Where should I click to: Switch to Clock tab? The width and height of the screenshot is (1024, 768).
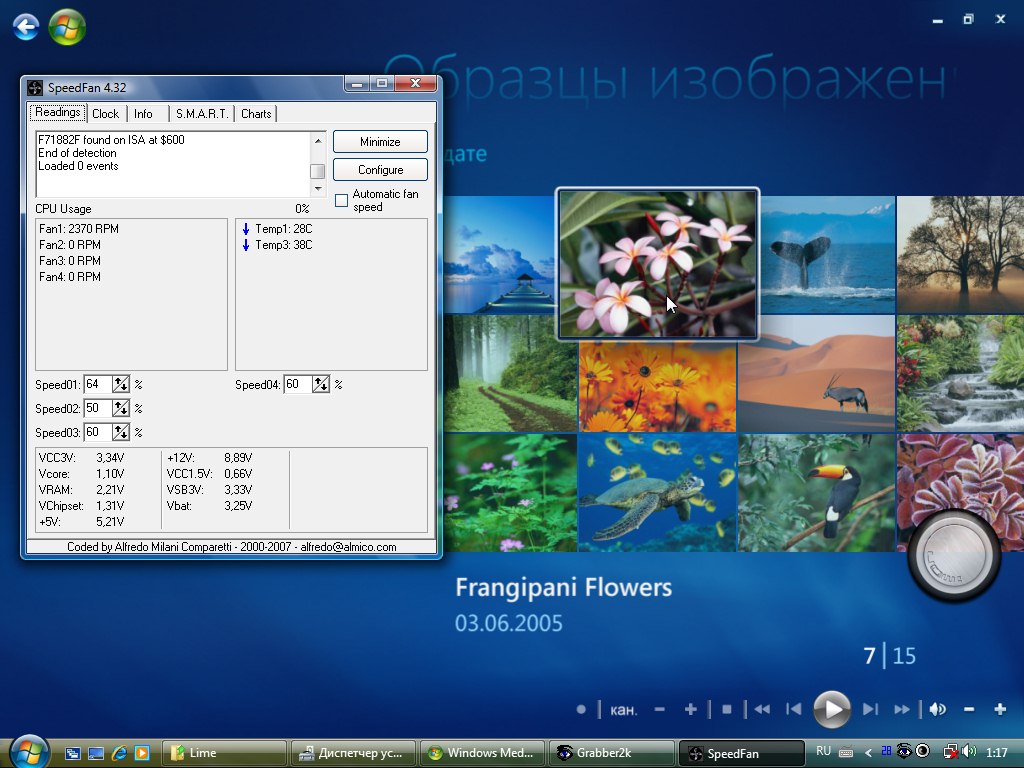coord(105,114)
